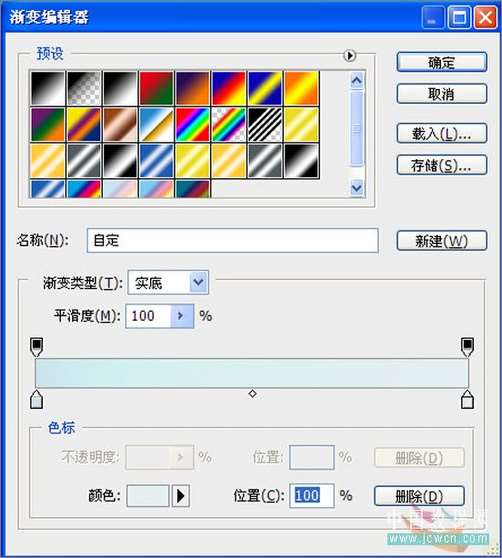Click the 新建(W) button
The width and height of the screenshot is (502, 558).
(442, 241)
